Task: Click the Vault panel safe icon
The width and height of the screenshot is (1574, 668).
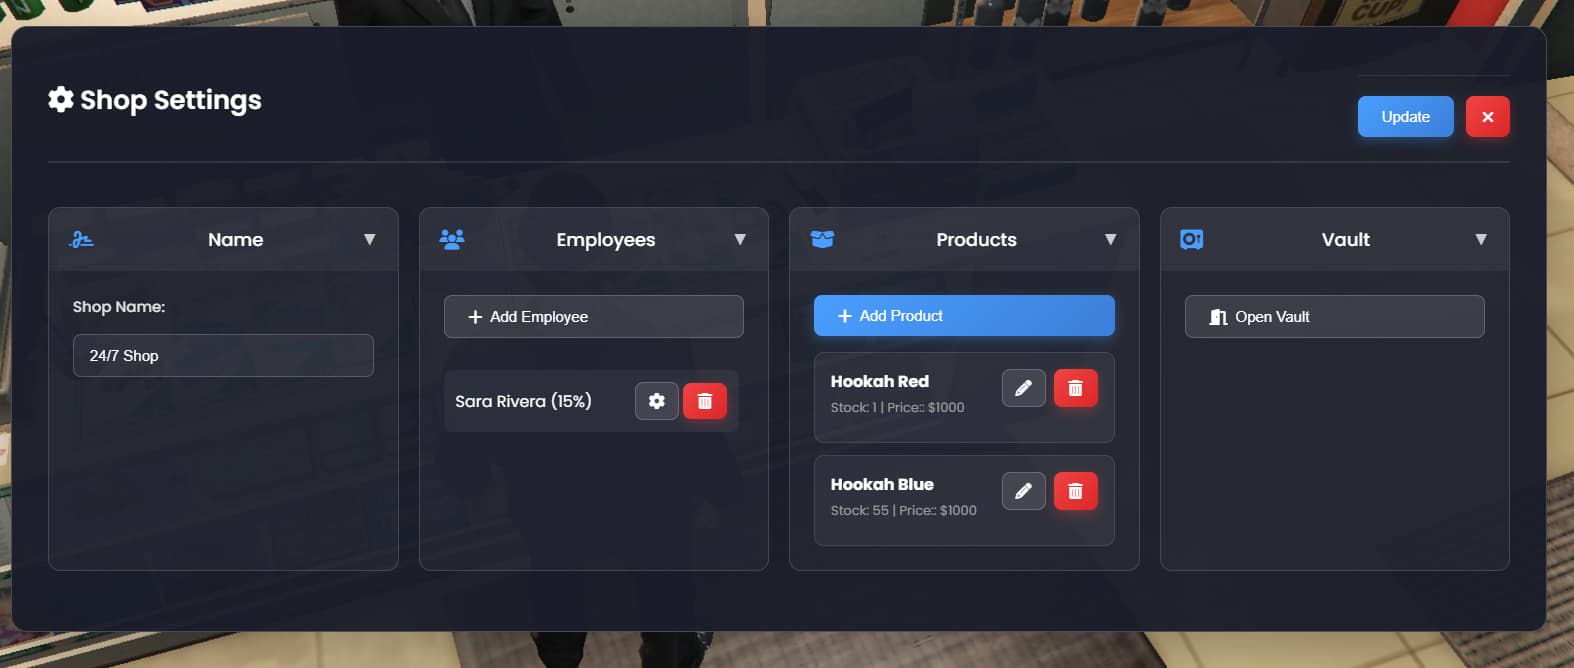Action: pos(1191,239)
